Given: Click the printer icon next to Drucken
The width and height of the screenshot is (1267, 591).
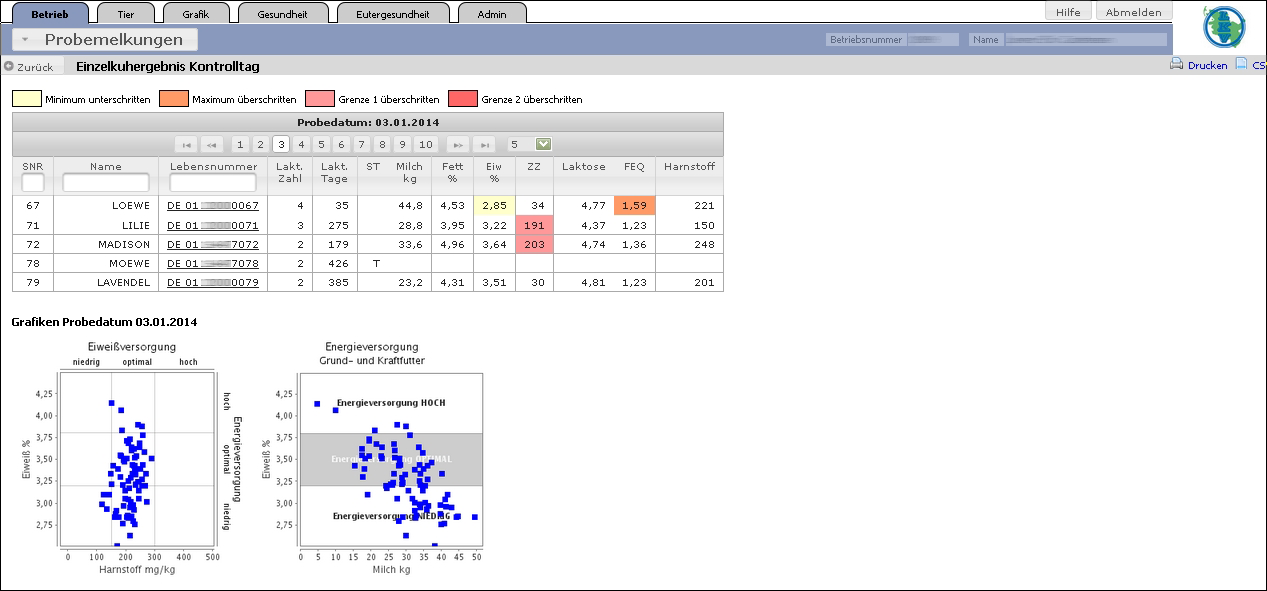Looking at the screenshot, I should click(1177, 65).
